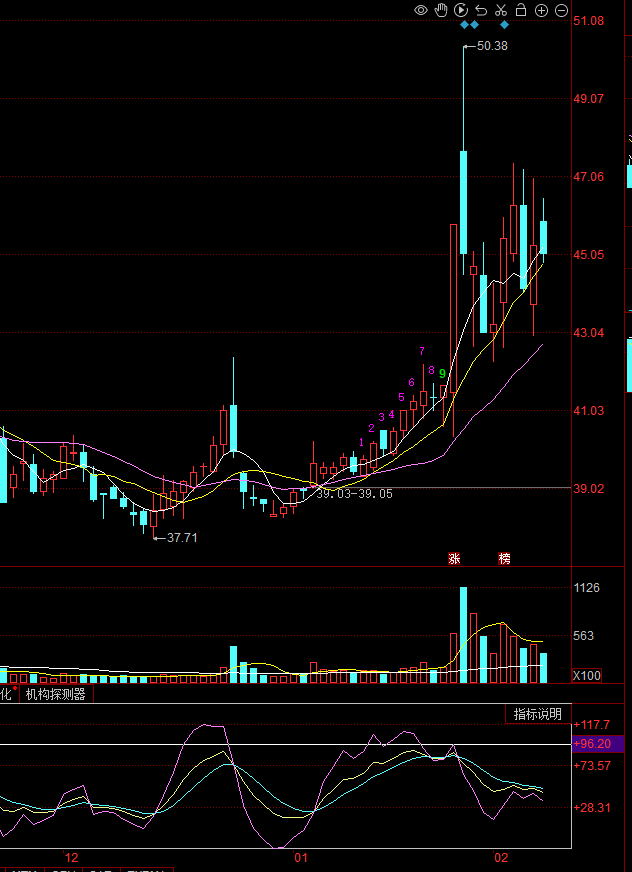The width and height of the screenshot is (632, 872).
Task: Click the 50.38 high price label
Action: (x=492, y=46)
